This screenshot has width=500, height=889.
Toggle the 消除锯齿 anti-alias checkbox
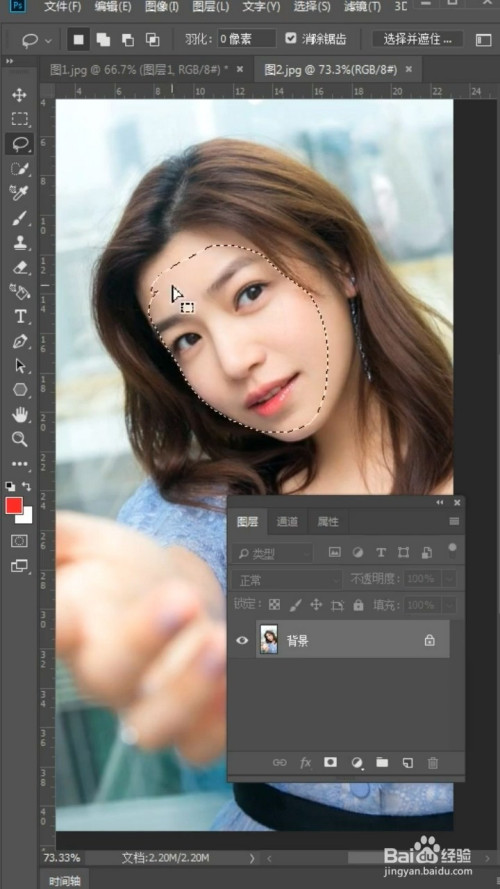291,39
